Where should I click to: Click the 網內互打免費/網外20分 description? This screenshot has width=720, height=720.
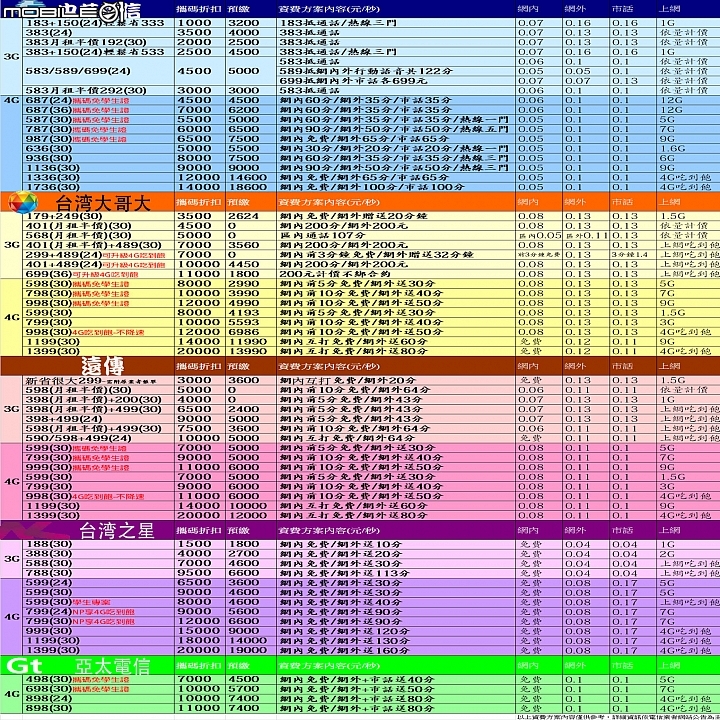click(348, 381)
